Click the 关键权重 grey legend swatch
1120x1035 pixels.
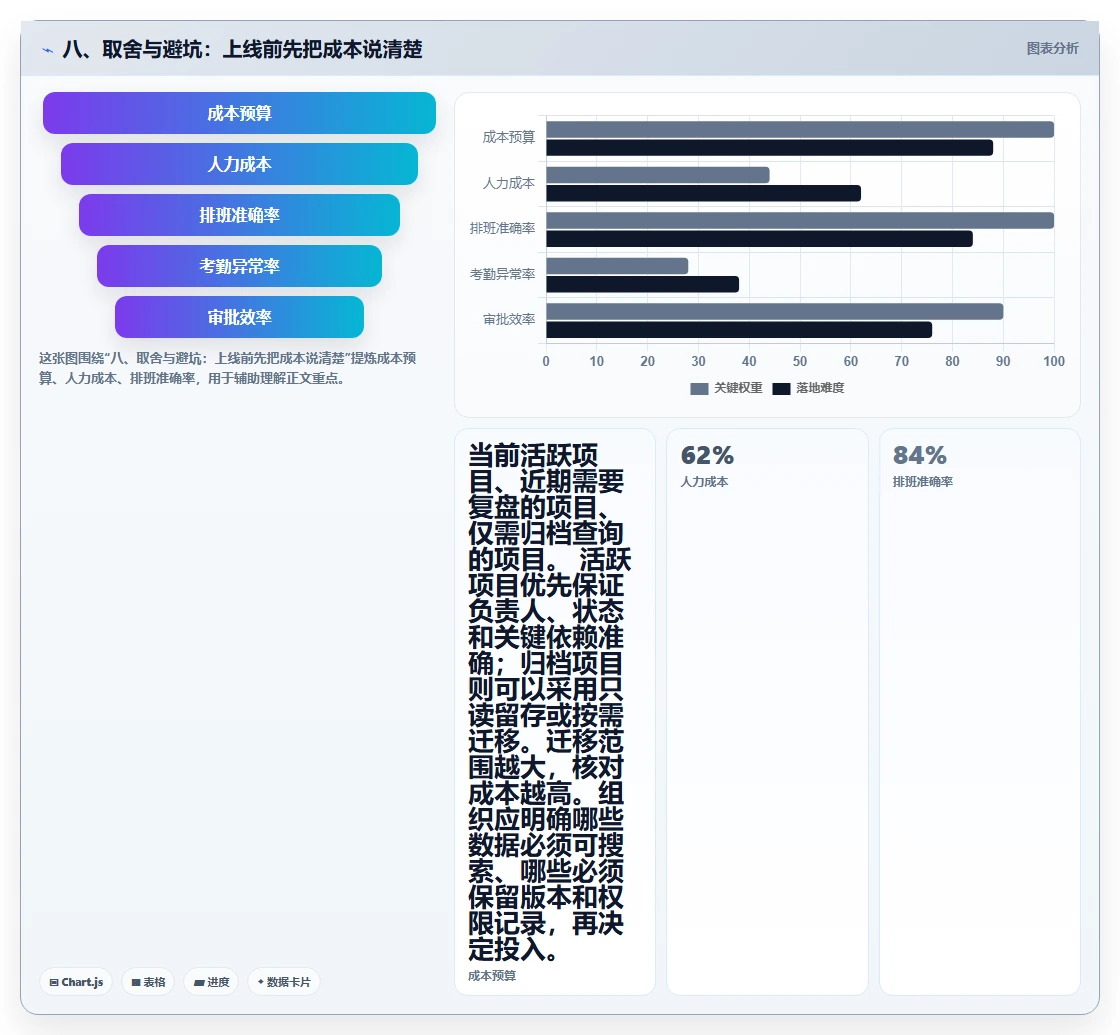pos(699,389)
